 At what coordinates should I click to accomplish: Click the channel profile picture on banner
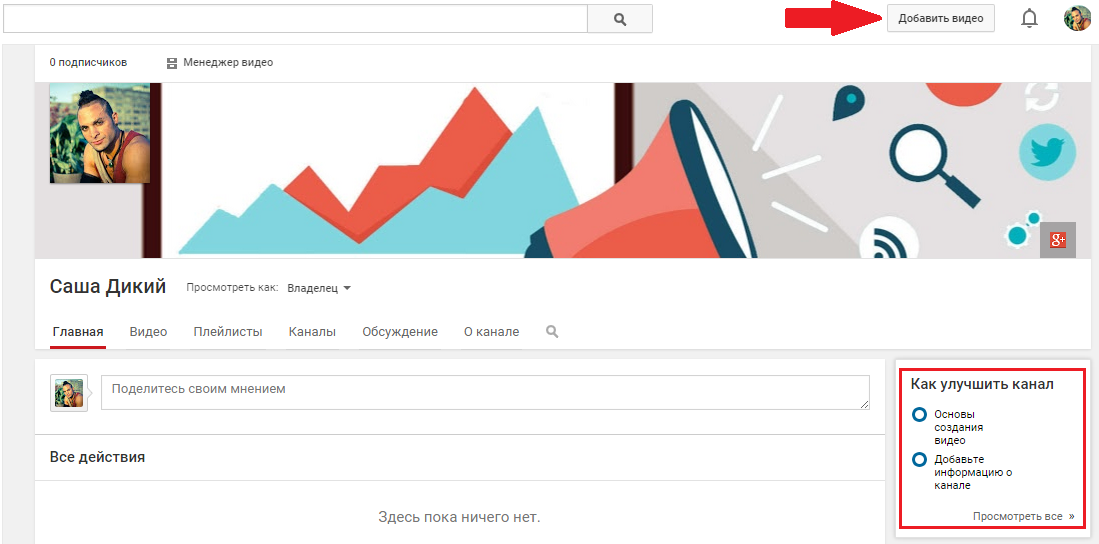point(100,133)
